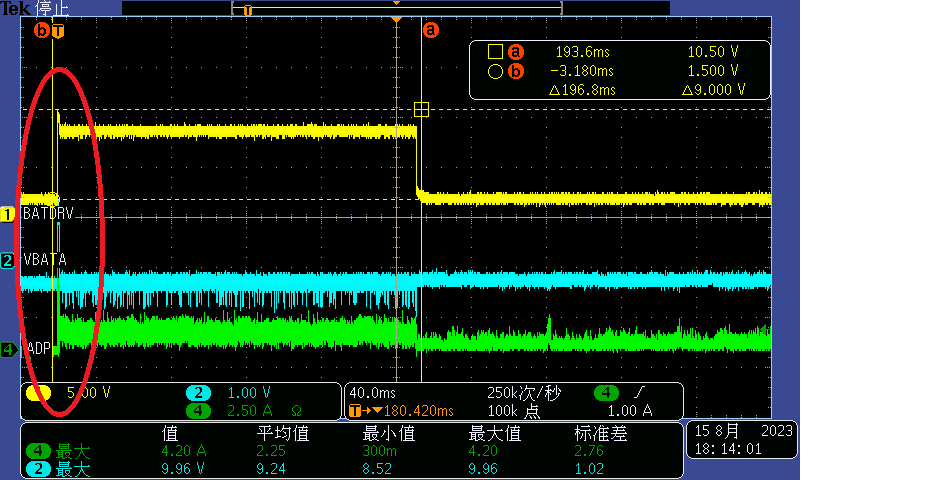Select the channel 4 ground marker
This screenshot has height=480, width=950.
[x=8, y=350]
